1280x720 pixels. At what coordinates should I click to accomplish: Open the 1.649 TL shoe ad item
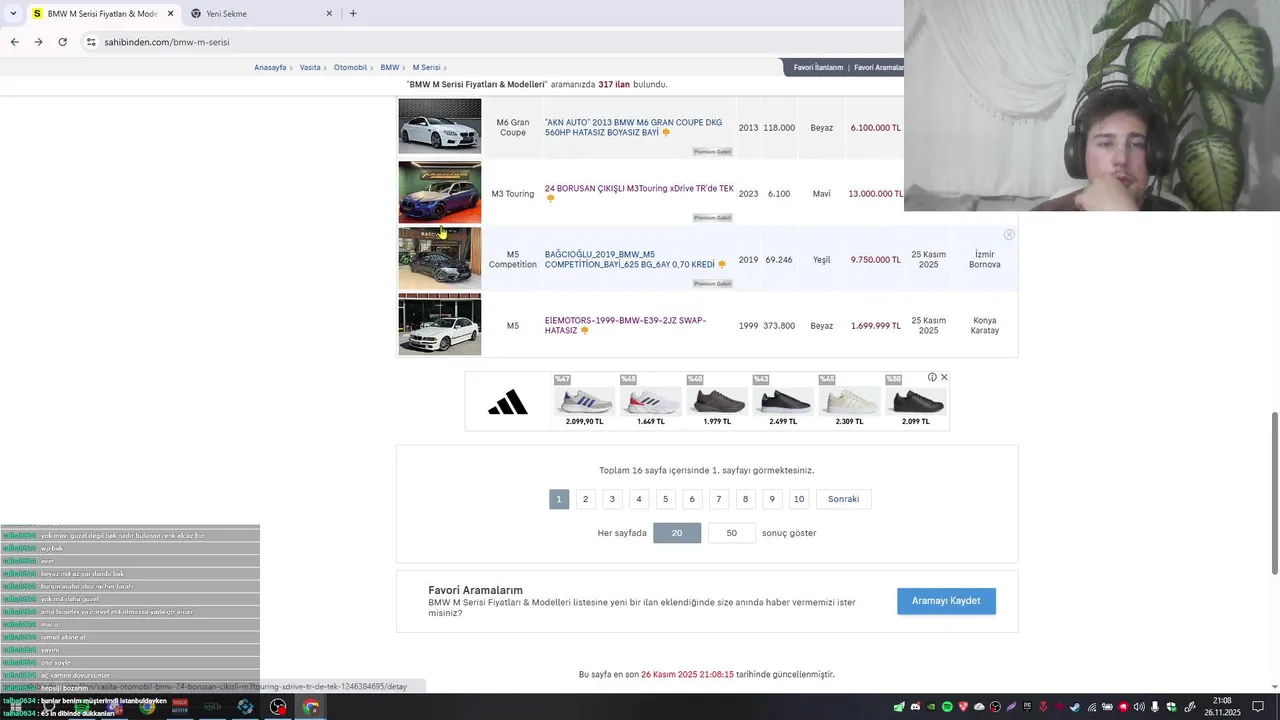point(651,401)
